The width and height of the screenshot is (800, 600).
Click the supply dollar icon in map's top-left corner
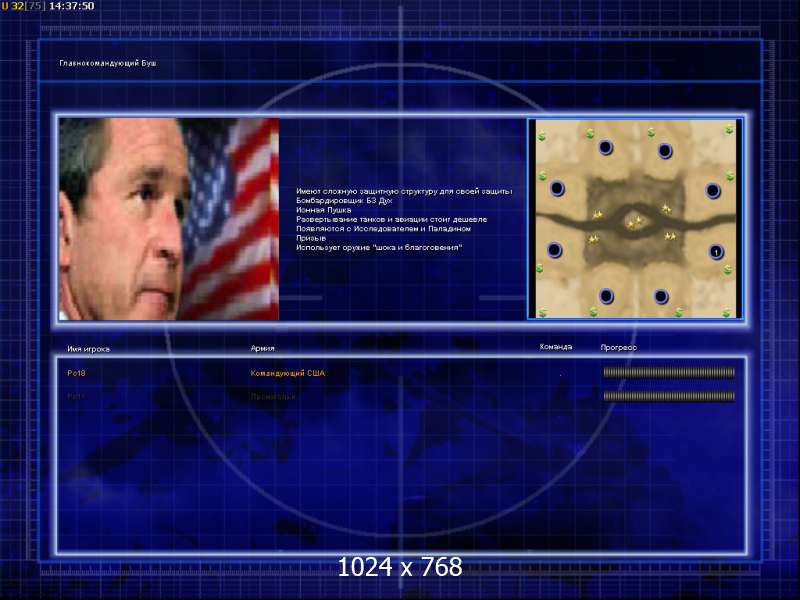[541, 136]
